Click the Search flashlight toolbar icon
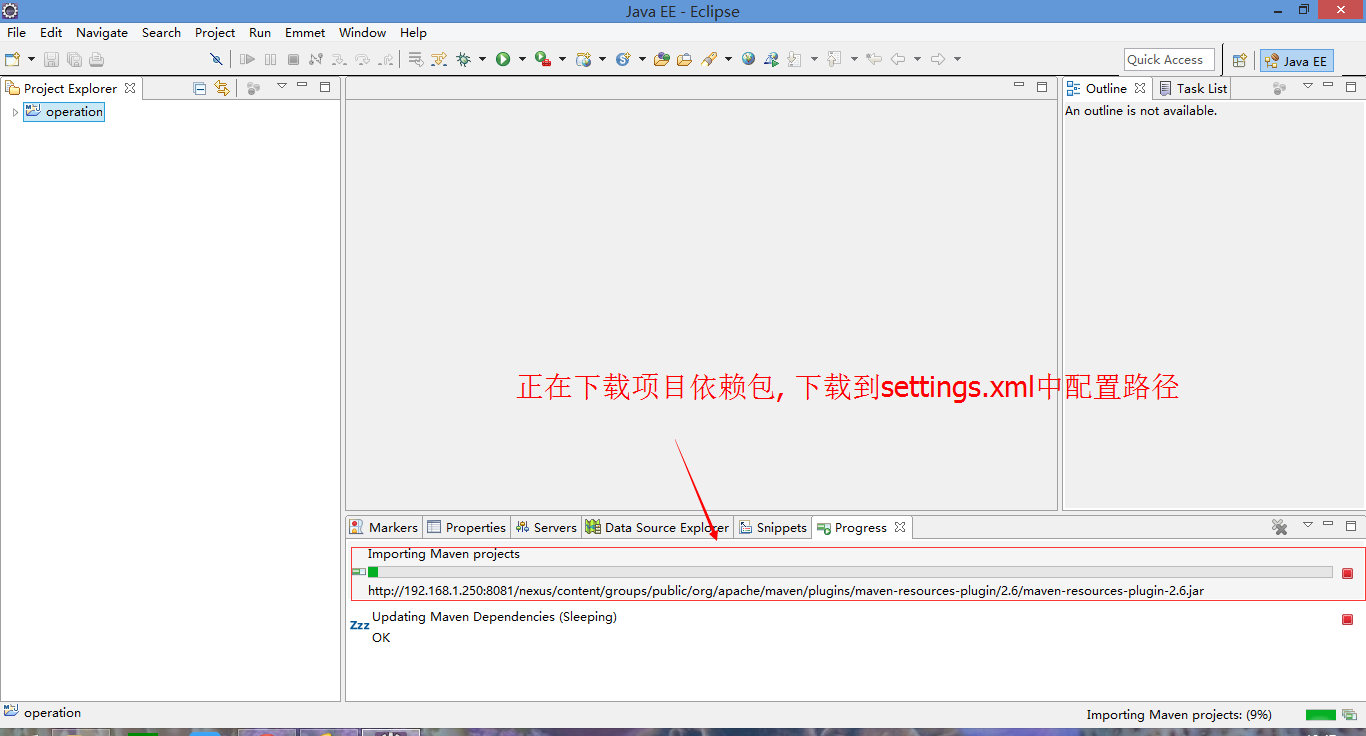 pos(709,60)
